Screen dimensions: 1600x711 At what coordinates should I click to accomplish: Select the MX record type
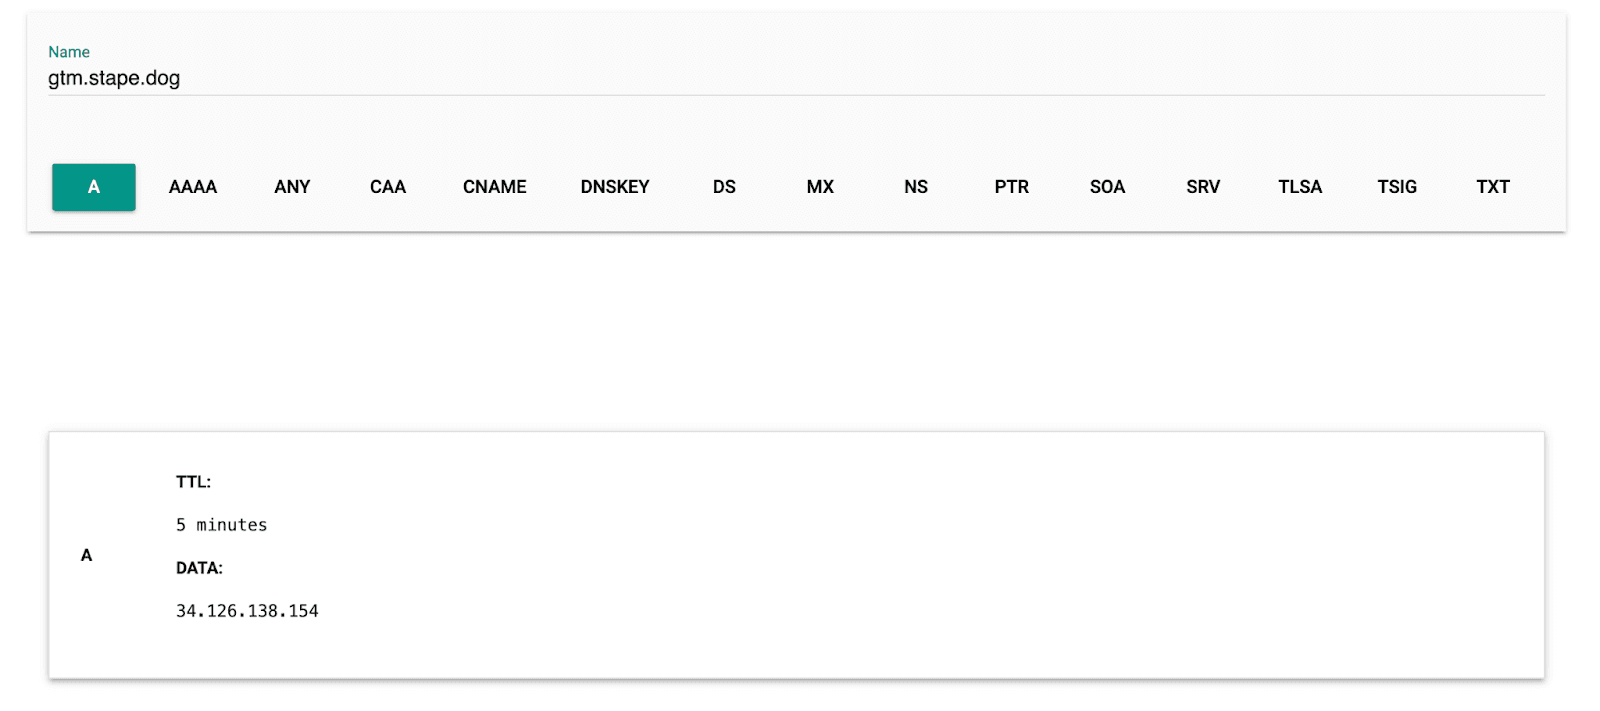(820, 187)
